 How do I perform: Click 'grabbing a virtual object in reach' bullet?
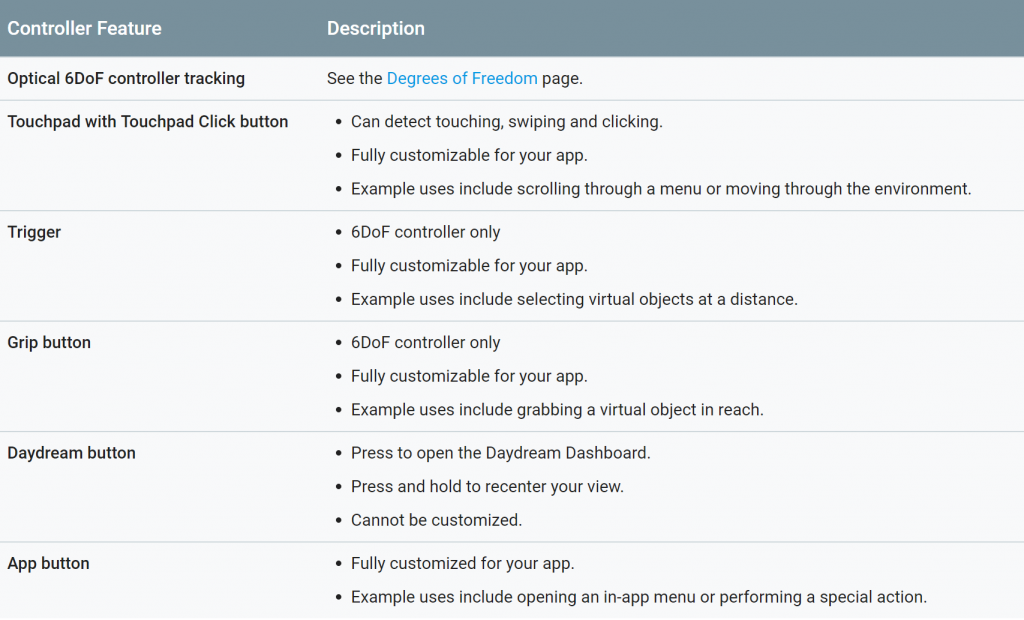coord(557,410)
